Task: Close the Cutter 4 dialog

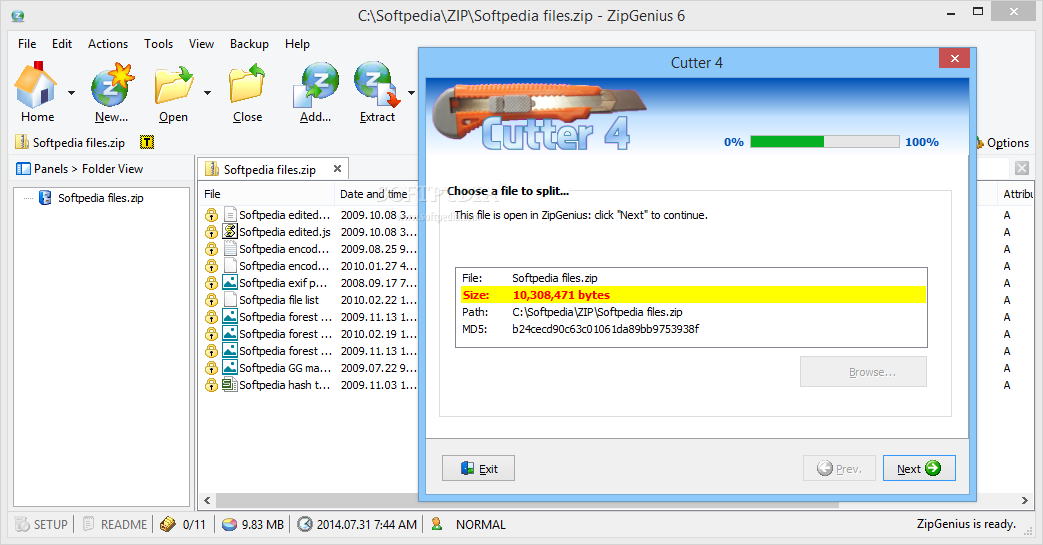Action: pyautogui.click(x=955, y=58)
